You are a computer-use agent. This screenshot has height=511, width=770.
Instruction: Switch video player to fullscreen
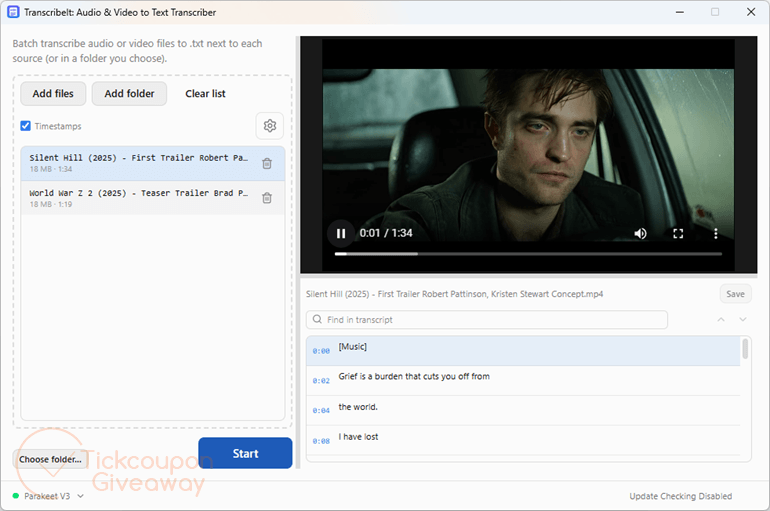point(678,233)
